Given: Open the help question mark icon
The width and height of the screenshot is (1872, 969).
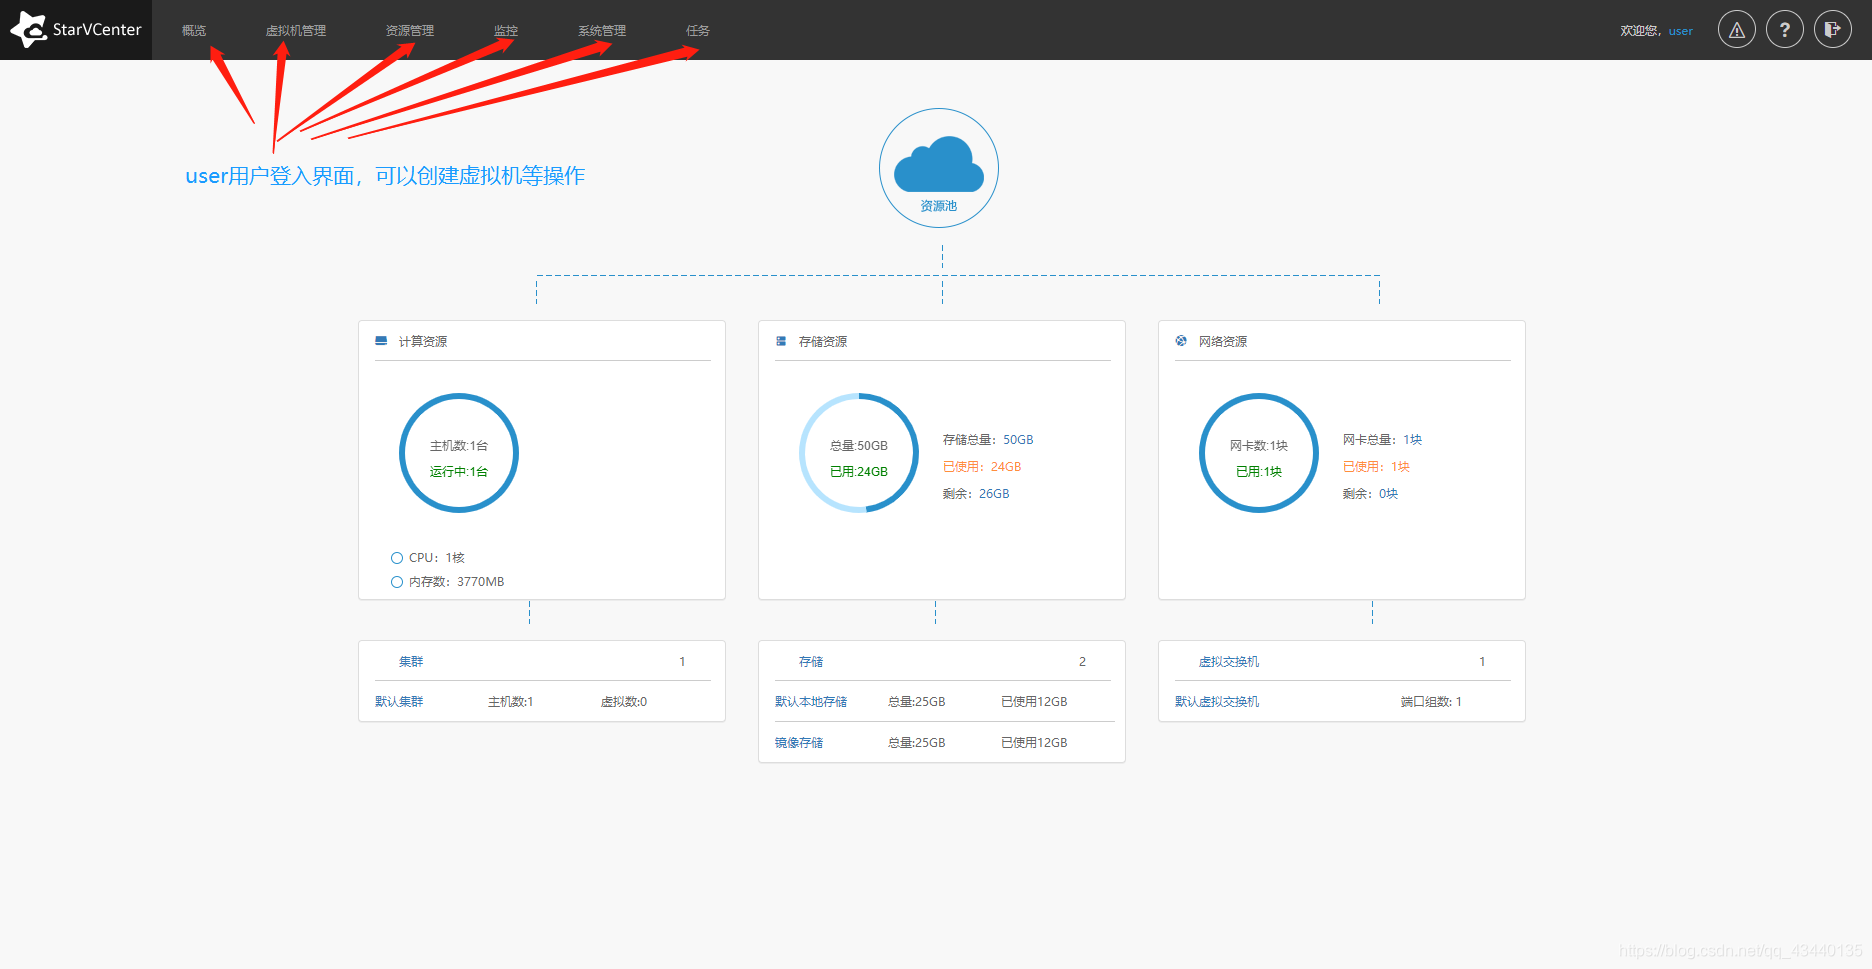Looking at the screenshot, I should (1785, 30).
